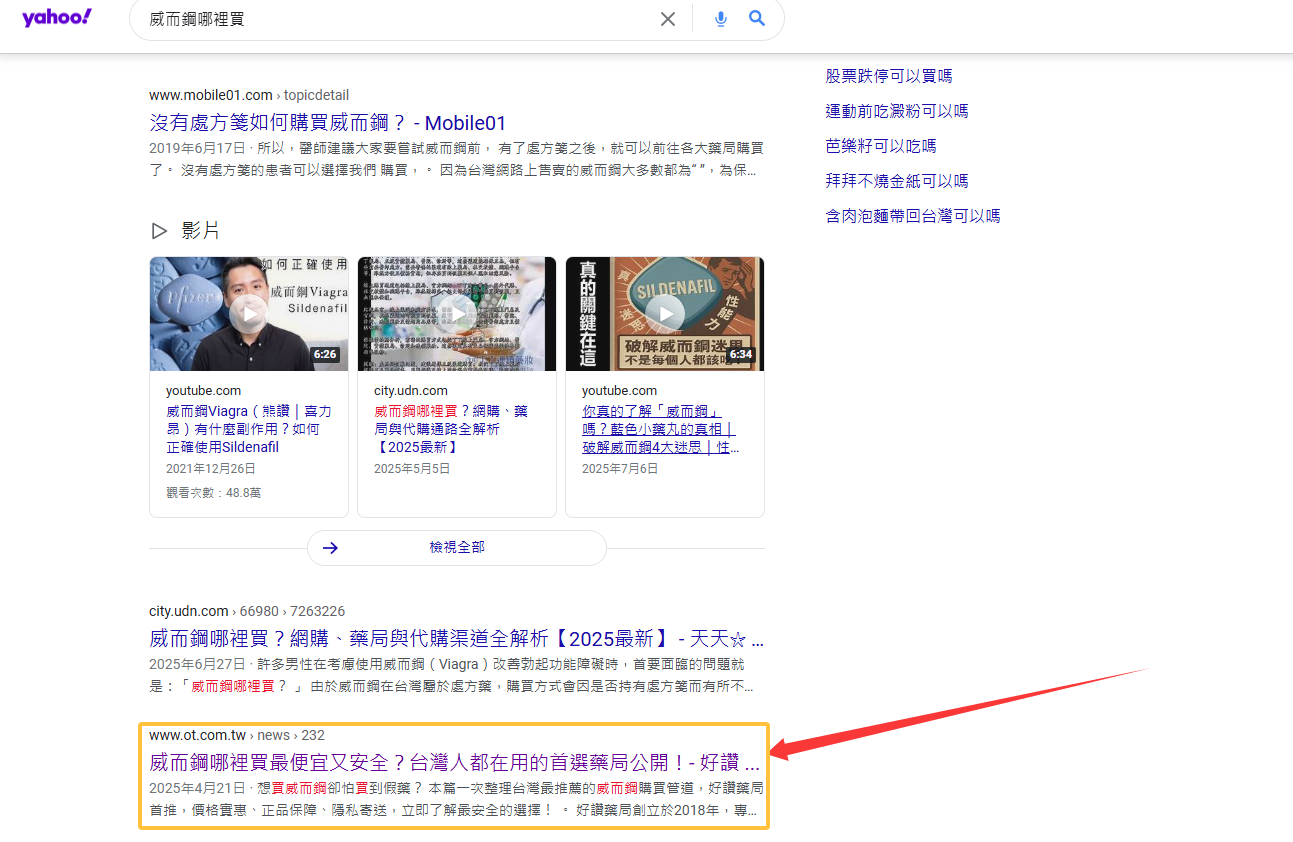Image resolution: width=1293 pixels, height=842 pixels.
Task: Select related search 拜拜不燒金紙可以嗎
Action: pyautogui.click(x=897, y=181)
